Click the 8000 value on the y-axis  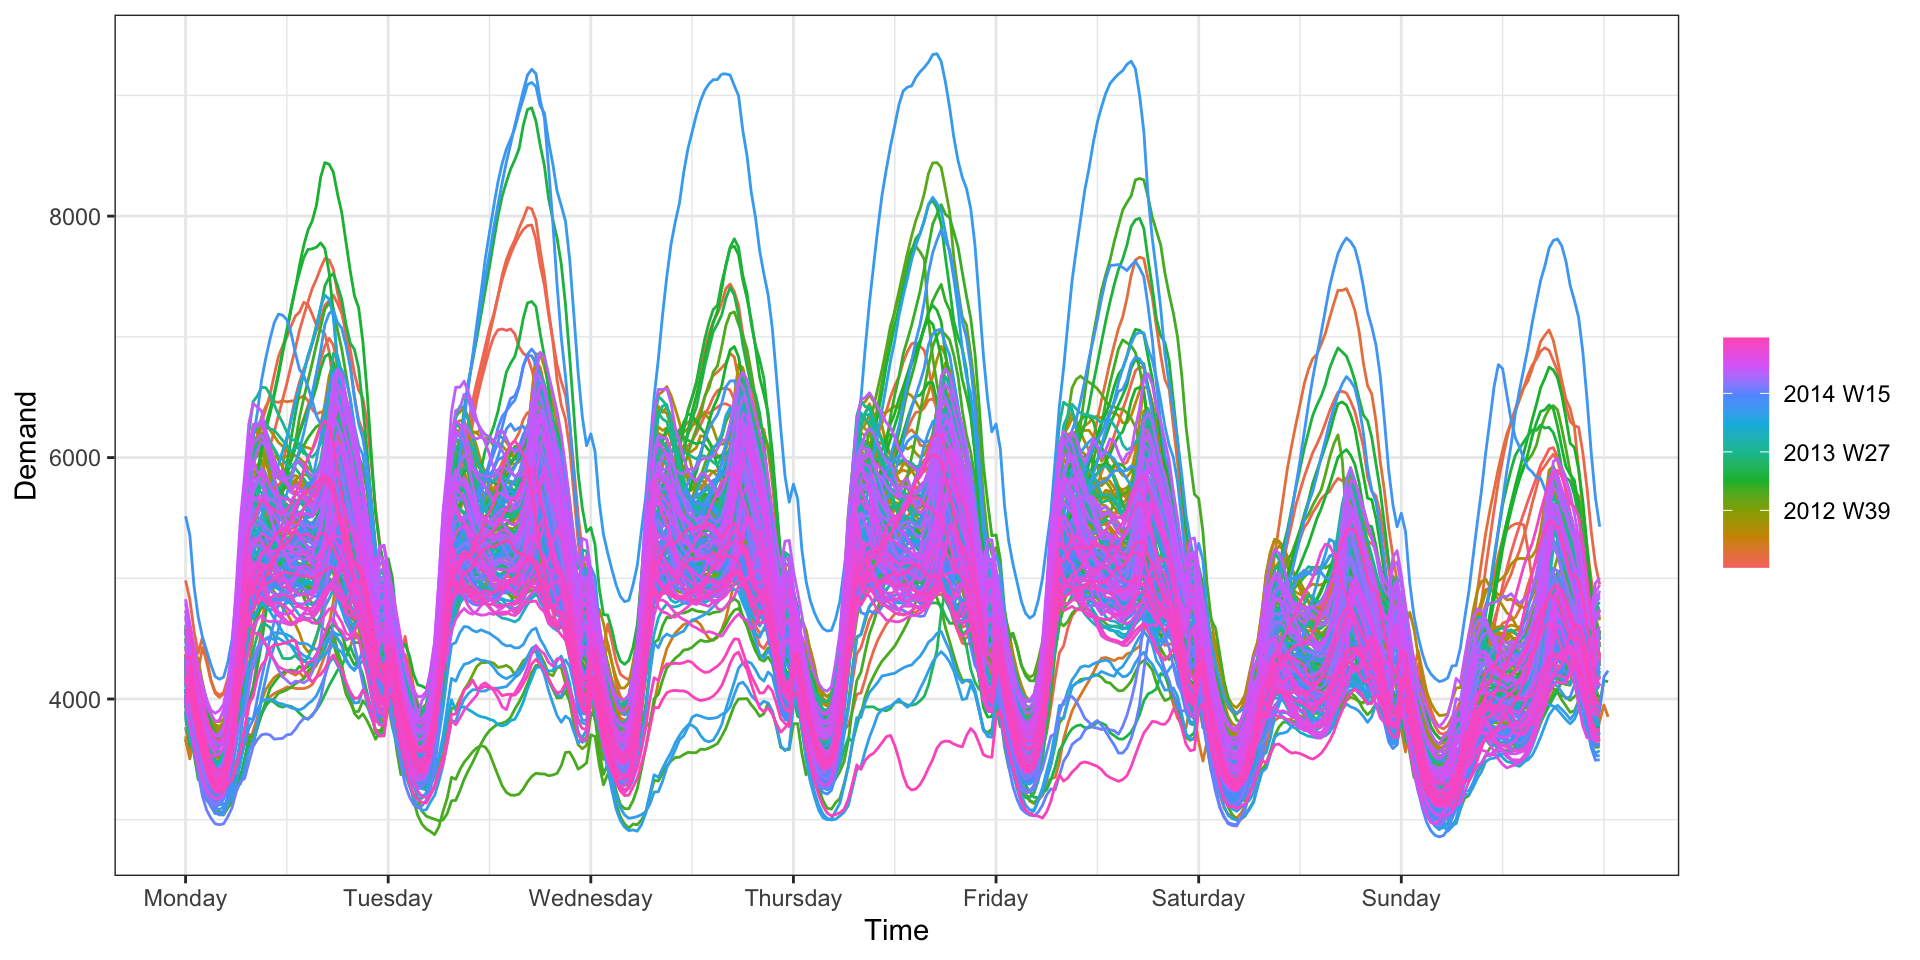click(75, 217)
